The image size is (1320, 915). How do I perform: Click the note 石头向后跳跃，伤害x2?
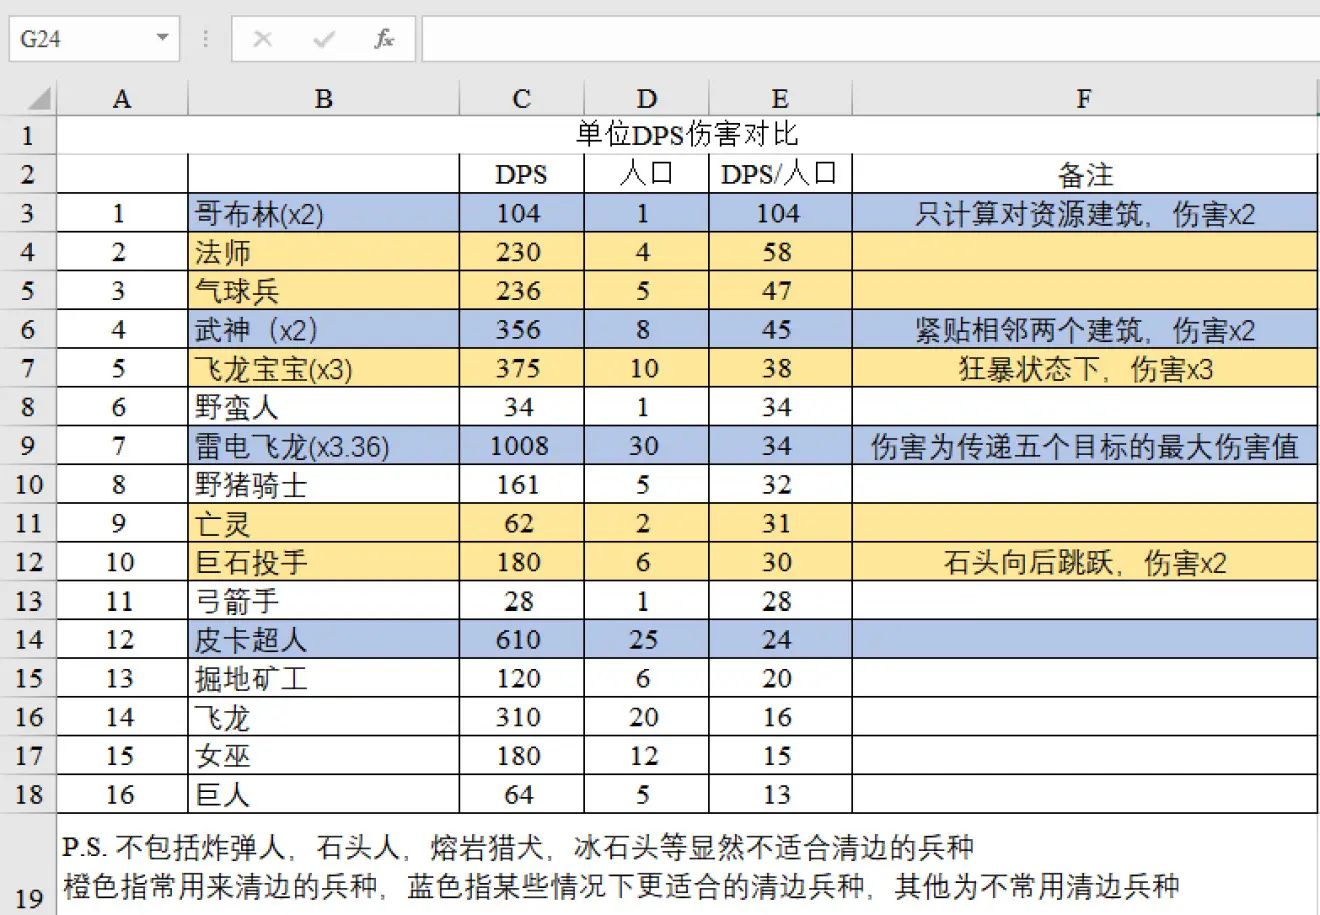pyautogui.click(x=1085, y=562)
